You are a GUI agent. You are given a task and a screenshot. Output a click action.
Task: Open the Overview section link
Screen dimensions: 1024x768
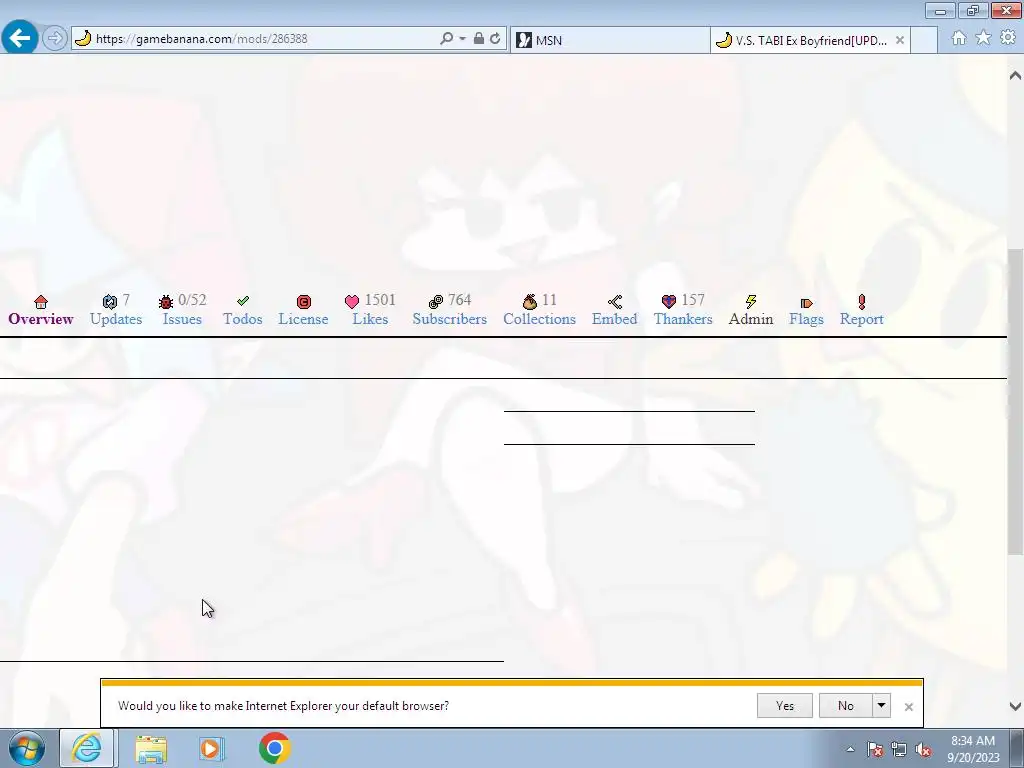pos(40,319)
